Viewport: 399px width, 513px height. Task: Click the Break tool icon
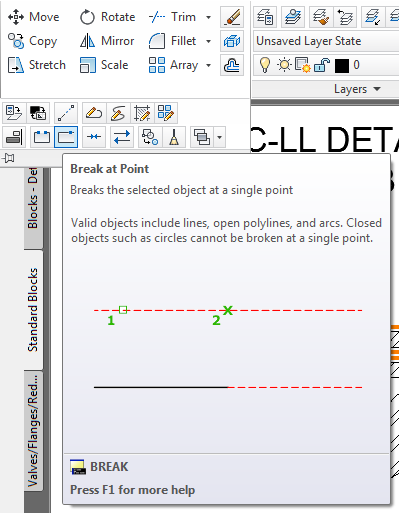coord(42,137)
